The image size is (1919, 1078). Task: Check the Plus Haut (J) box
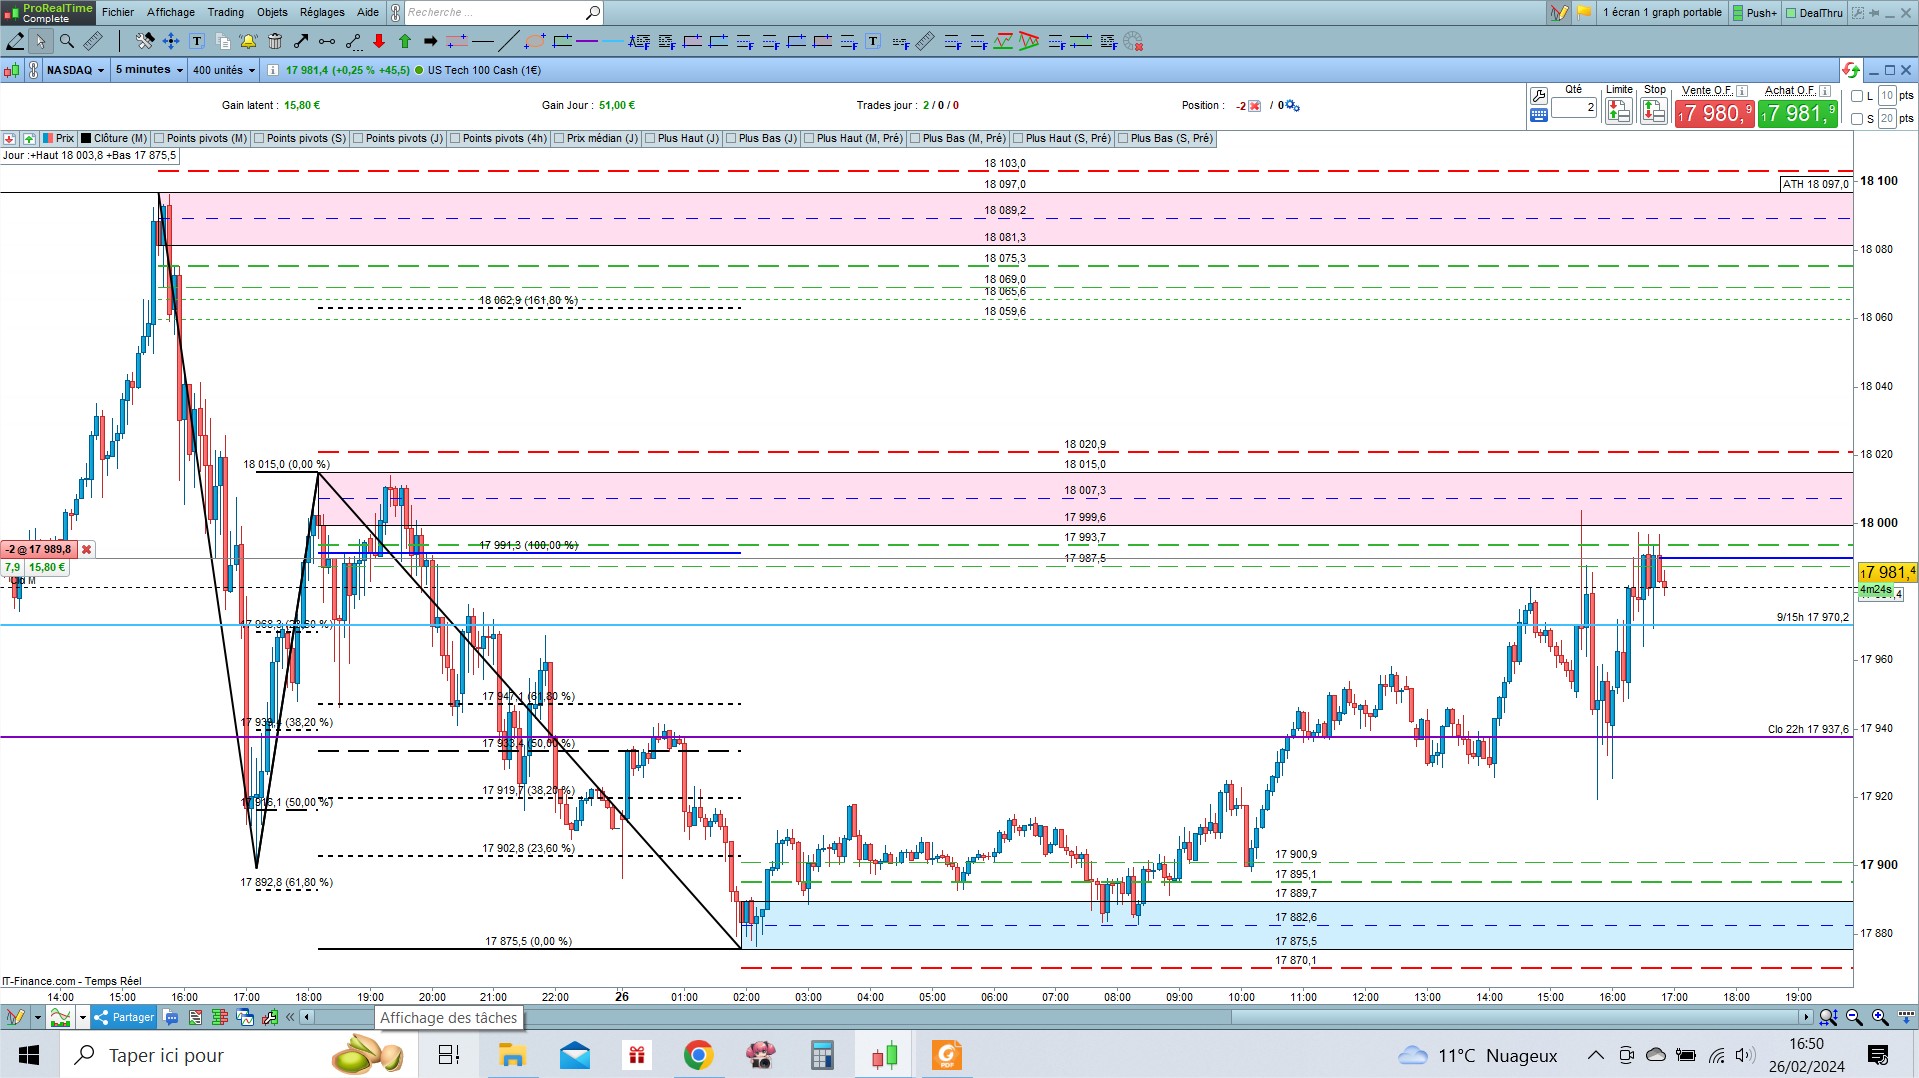point(651,139)
